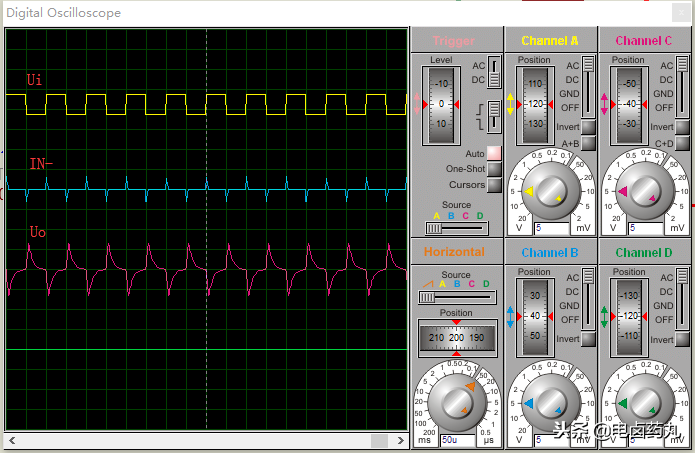Toggle Channel A Invert button
This screenshot has height=453, width=695.
click(588, 127)
